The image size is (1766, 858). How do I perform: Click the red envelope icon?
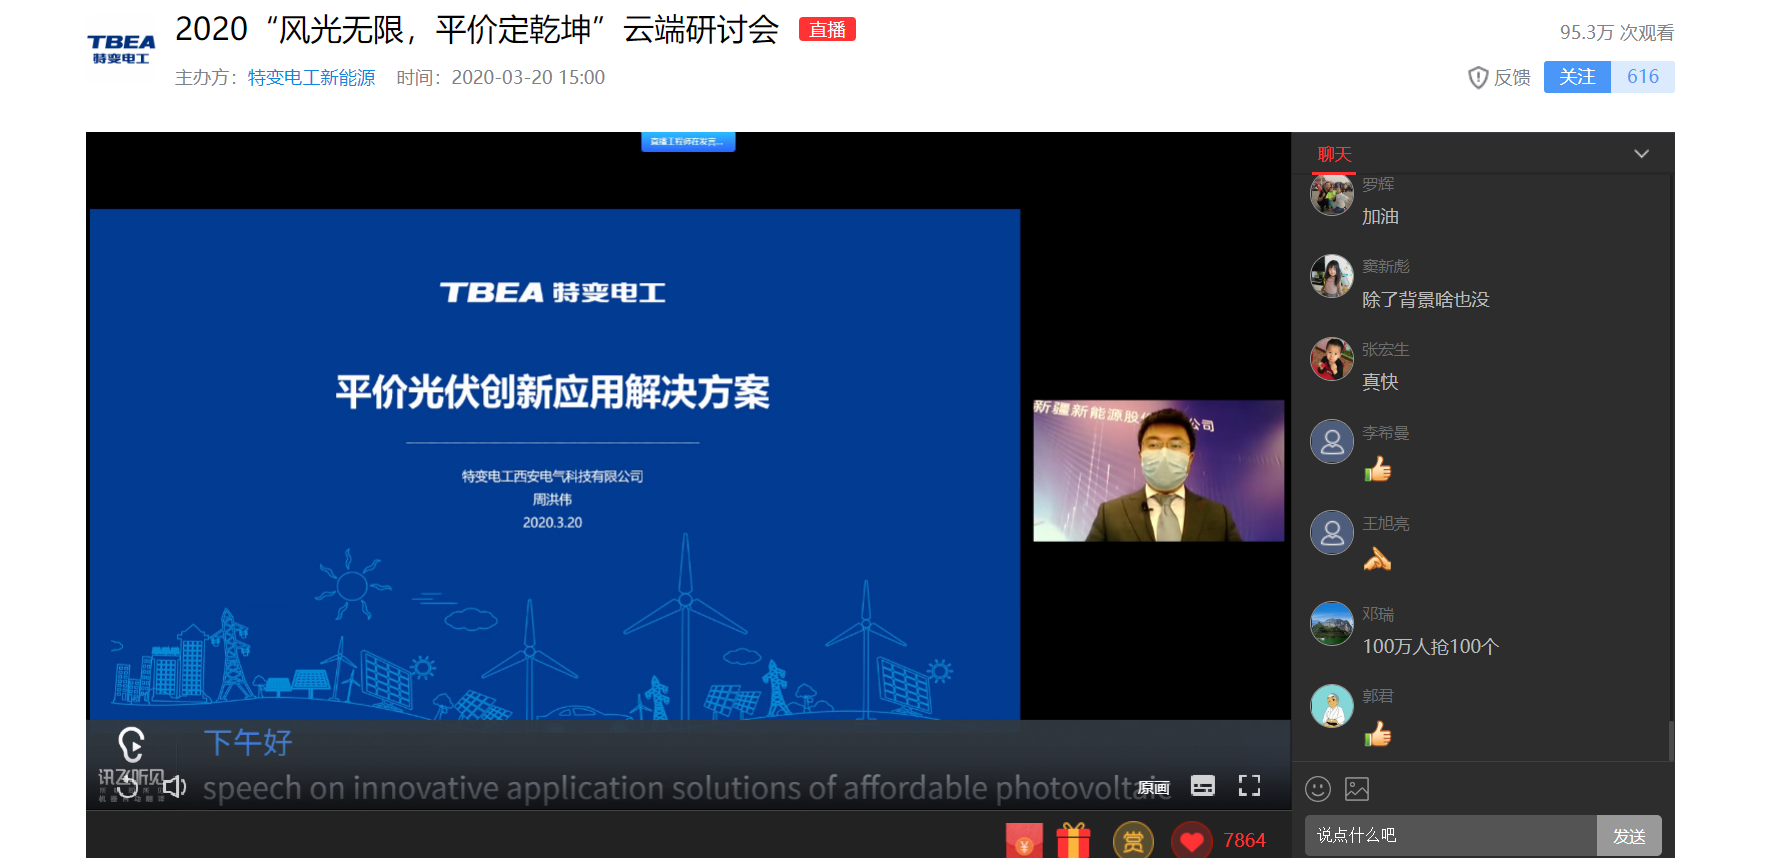[x=1024, y=841]
